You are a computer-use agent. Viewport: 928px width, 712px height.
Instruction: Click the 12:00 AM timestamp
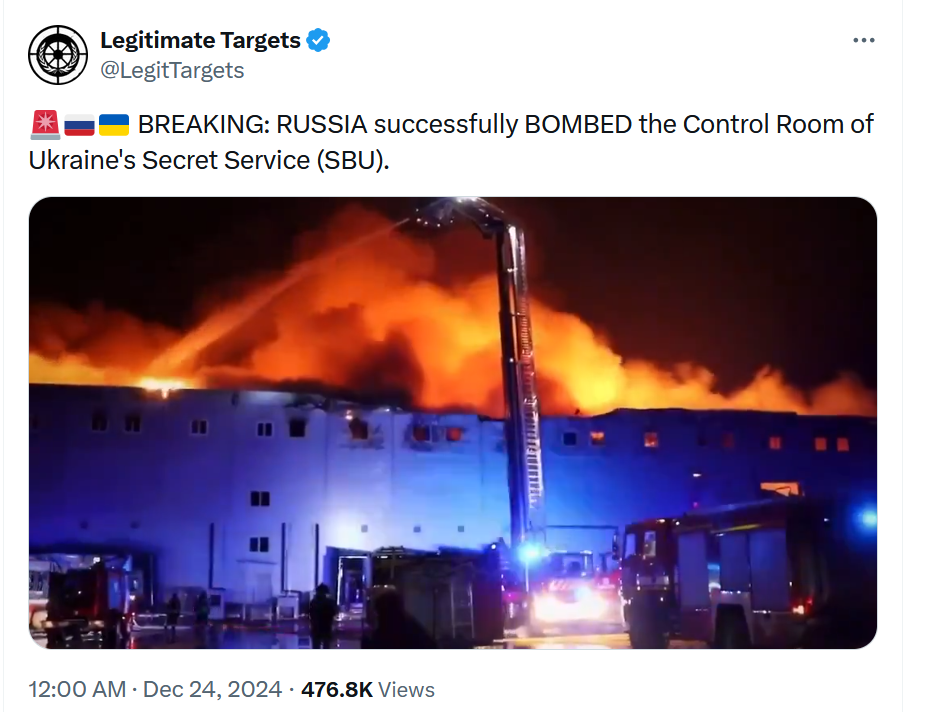coord(78,690)
